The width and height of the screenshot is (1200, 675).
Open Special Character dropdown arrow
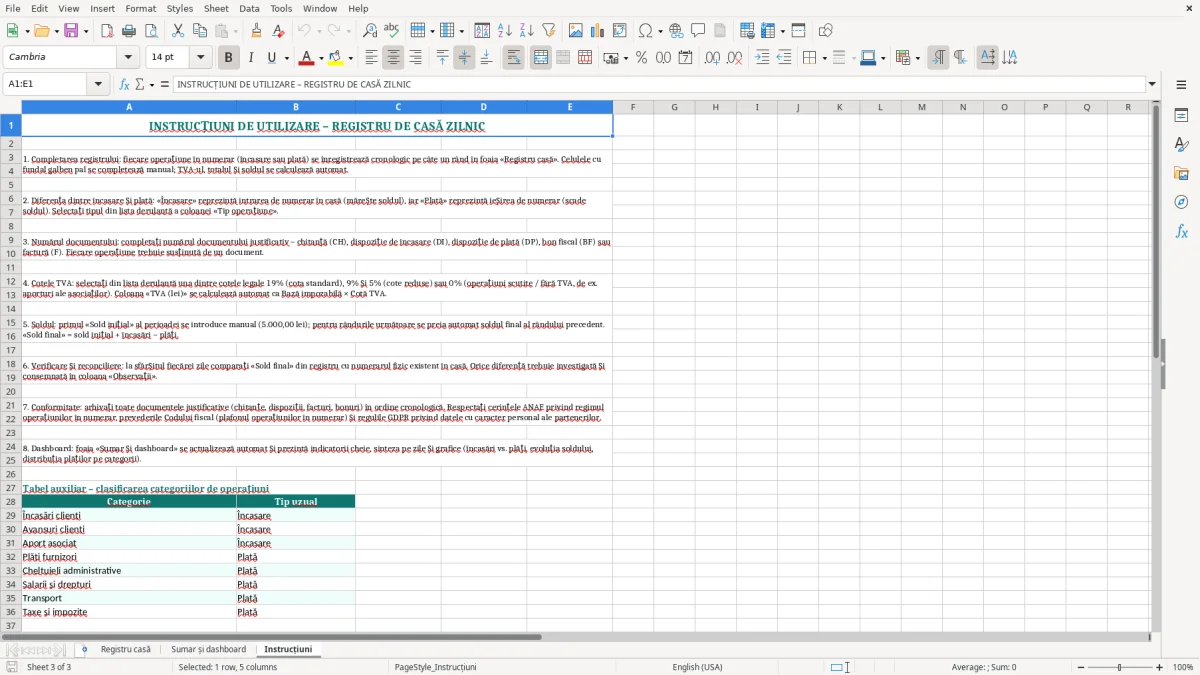660,31
